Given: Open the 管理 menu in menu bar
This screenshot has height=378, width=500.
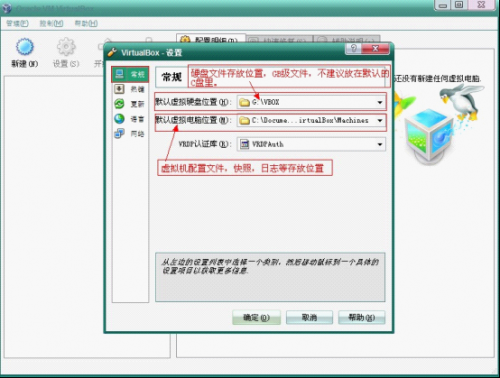Looking at the screenshot, I should (17, 23).
